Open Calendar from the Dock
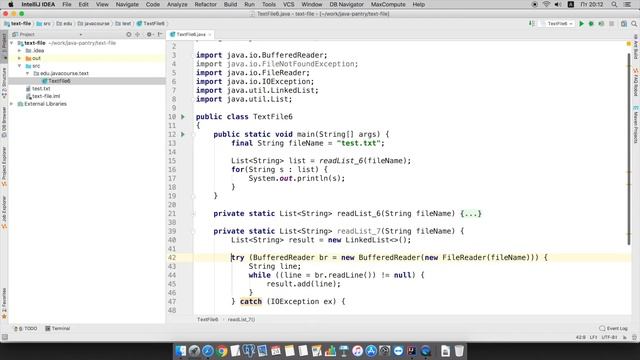This screenshot has width=640, height=360. [276, 351]
